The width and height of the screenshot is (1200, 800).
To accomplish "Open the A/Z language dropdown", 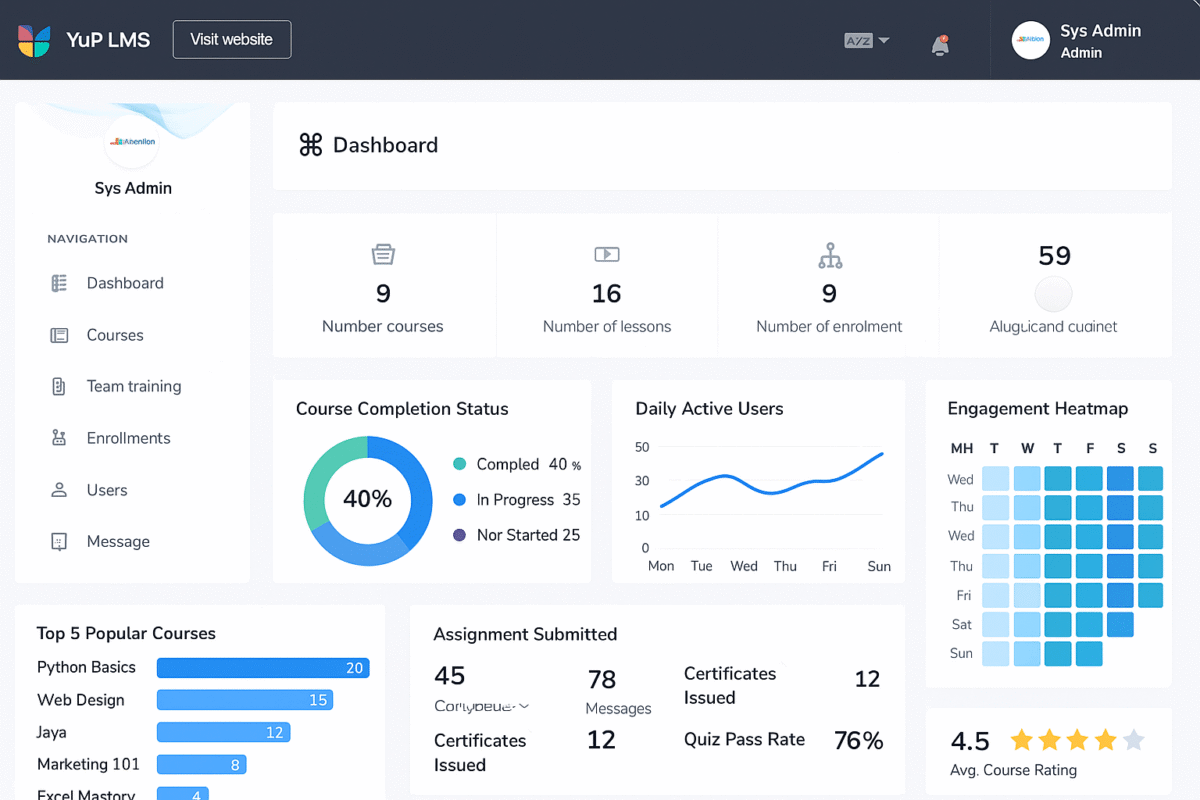I will point(866,41).
